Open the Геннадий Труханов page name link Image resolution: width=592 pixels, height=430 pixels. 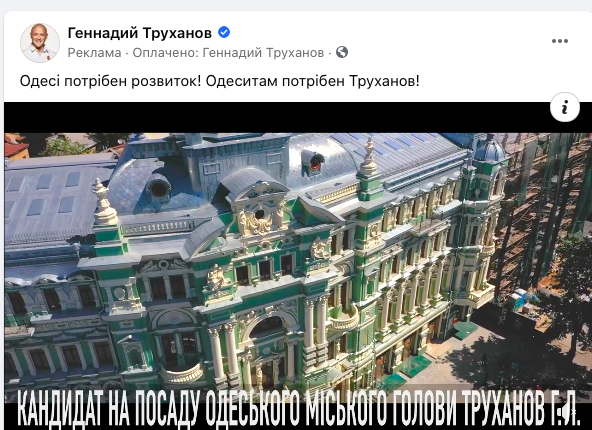[x=140, y=33]
